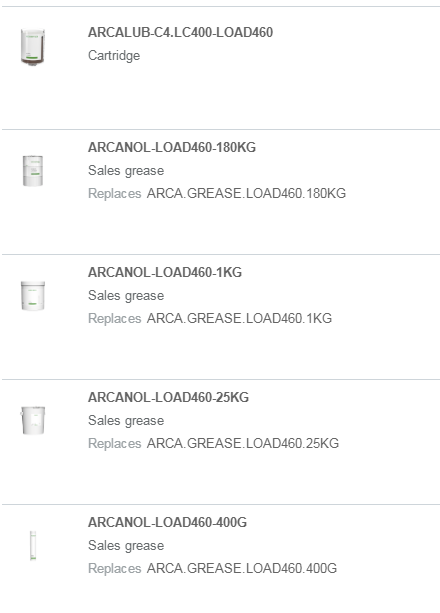Click replaced item ARCA.GREASE.LOAD460.400G
The width and height of the screenshot is (440, 613).
242,568
